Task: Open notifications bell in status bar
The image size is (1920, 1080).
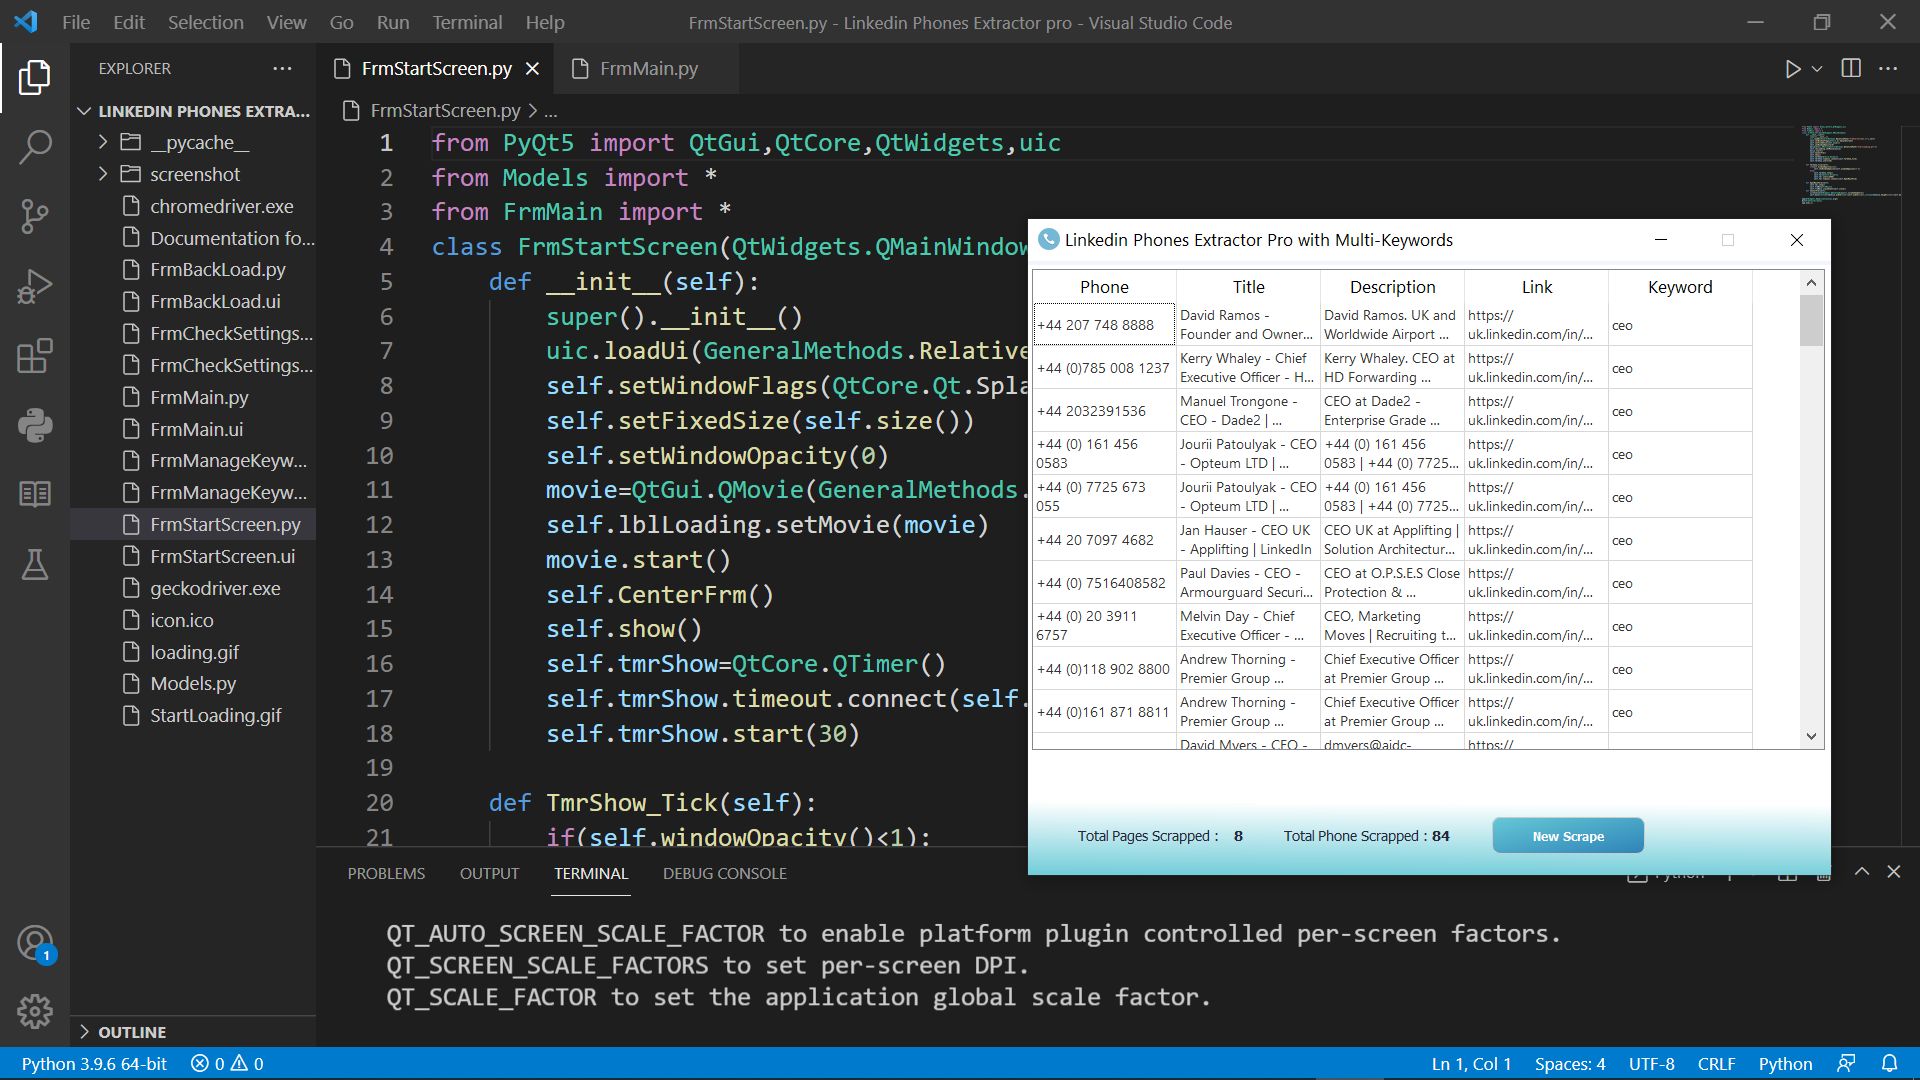Action: tap(1890, 1064)
